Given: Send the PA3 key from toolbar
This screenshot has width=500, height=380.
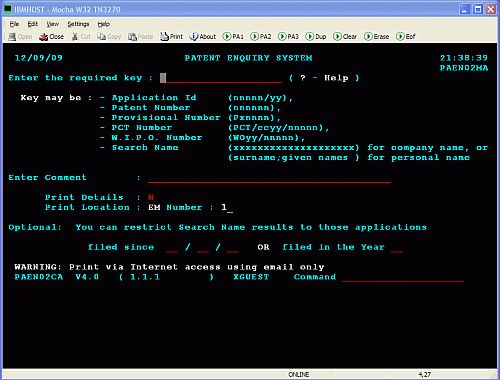Looking at the screenshot, I should point(288,36).
